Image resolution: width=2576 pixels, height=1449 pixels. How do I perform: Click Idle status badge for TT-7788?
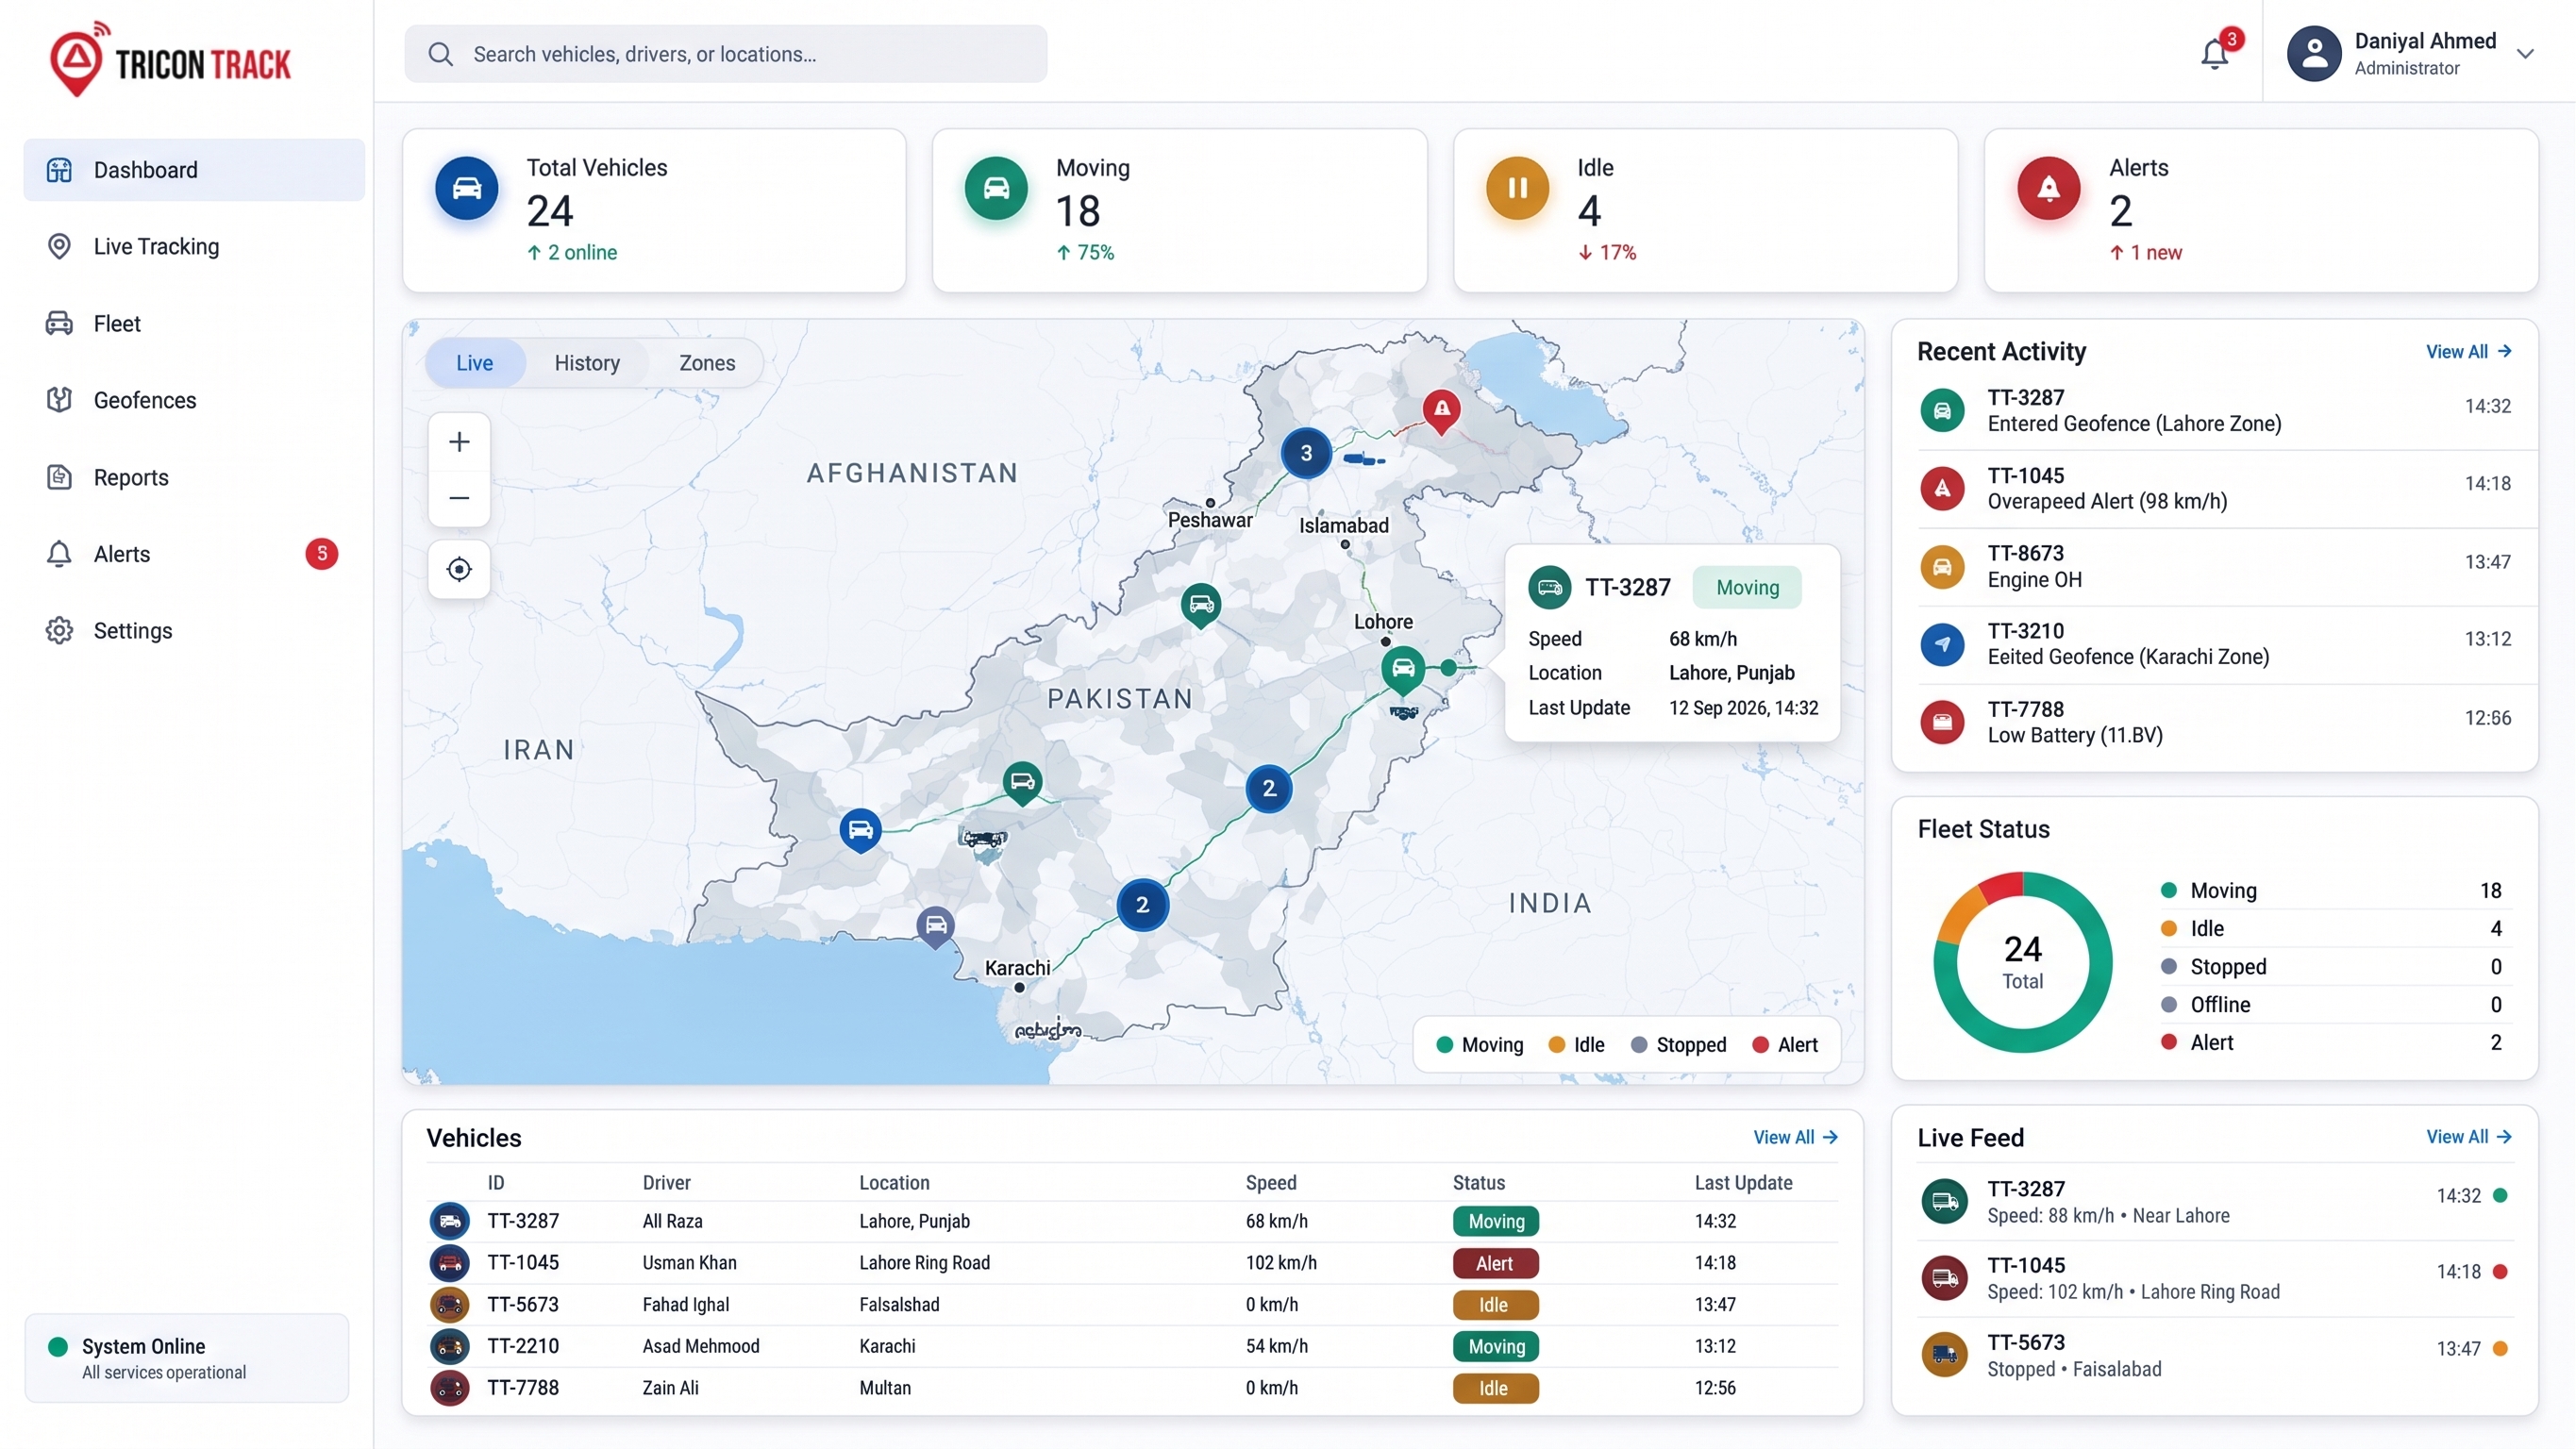click(1495, 1389)
